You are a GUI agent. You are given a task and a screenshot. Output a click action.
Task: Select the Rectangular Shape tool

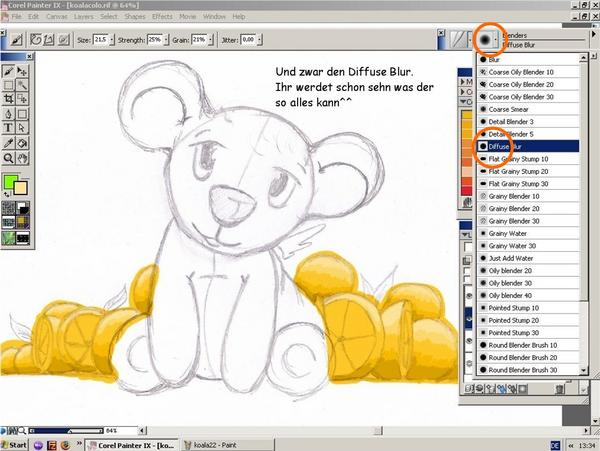pyautogui.click(x=22, y=114)
